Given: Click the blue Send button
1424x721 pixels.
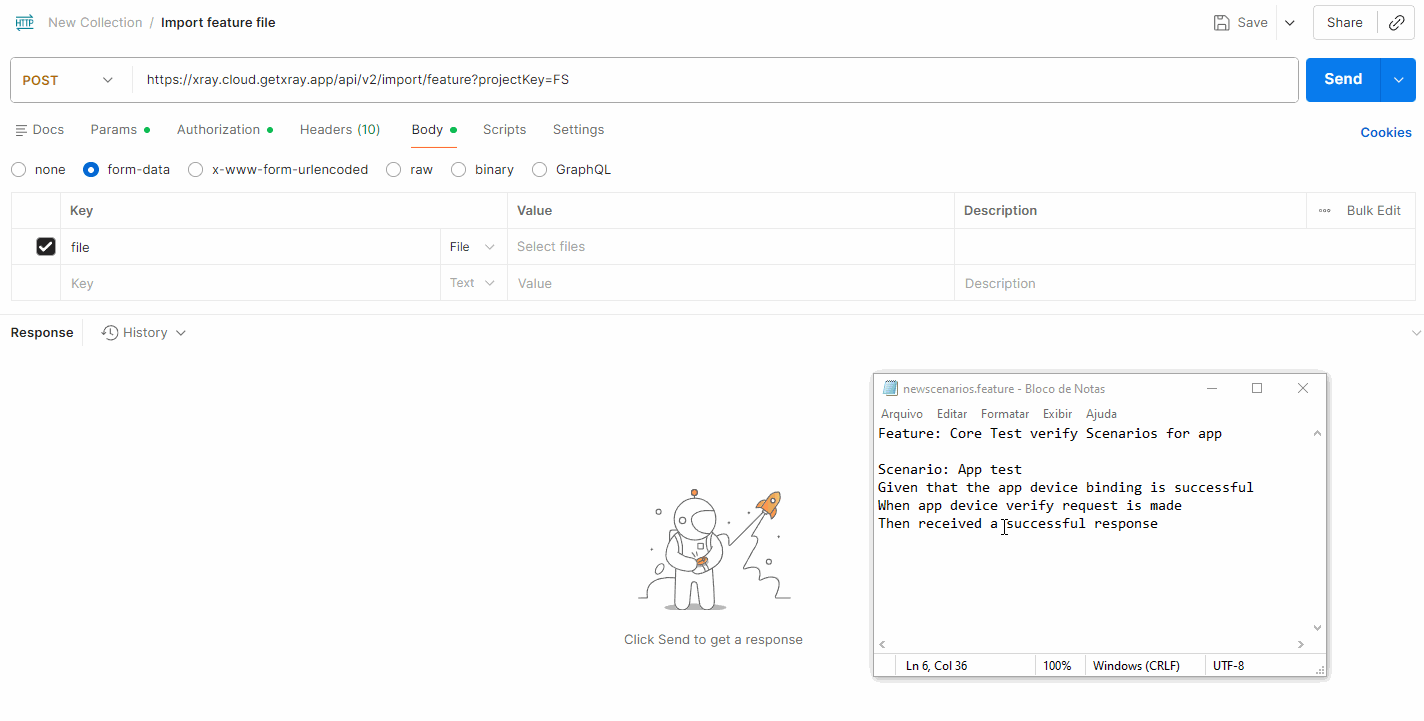Looking at the screenshot, I should tap(1342, 80).
